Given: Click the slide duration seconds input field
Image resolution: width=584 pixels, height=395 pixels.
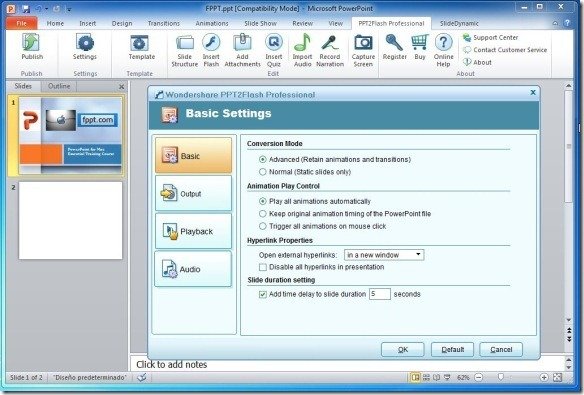Looking at the screenshot, I should tap(380, 294).
